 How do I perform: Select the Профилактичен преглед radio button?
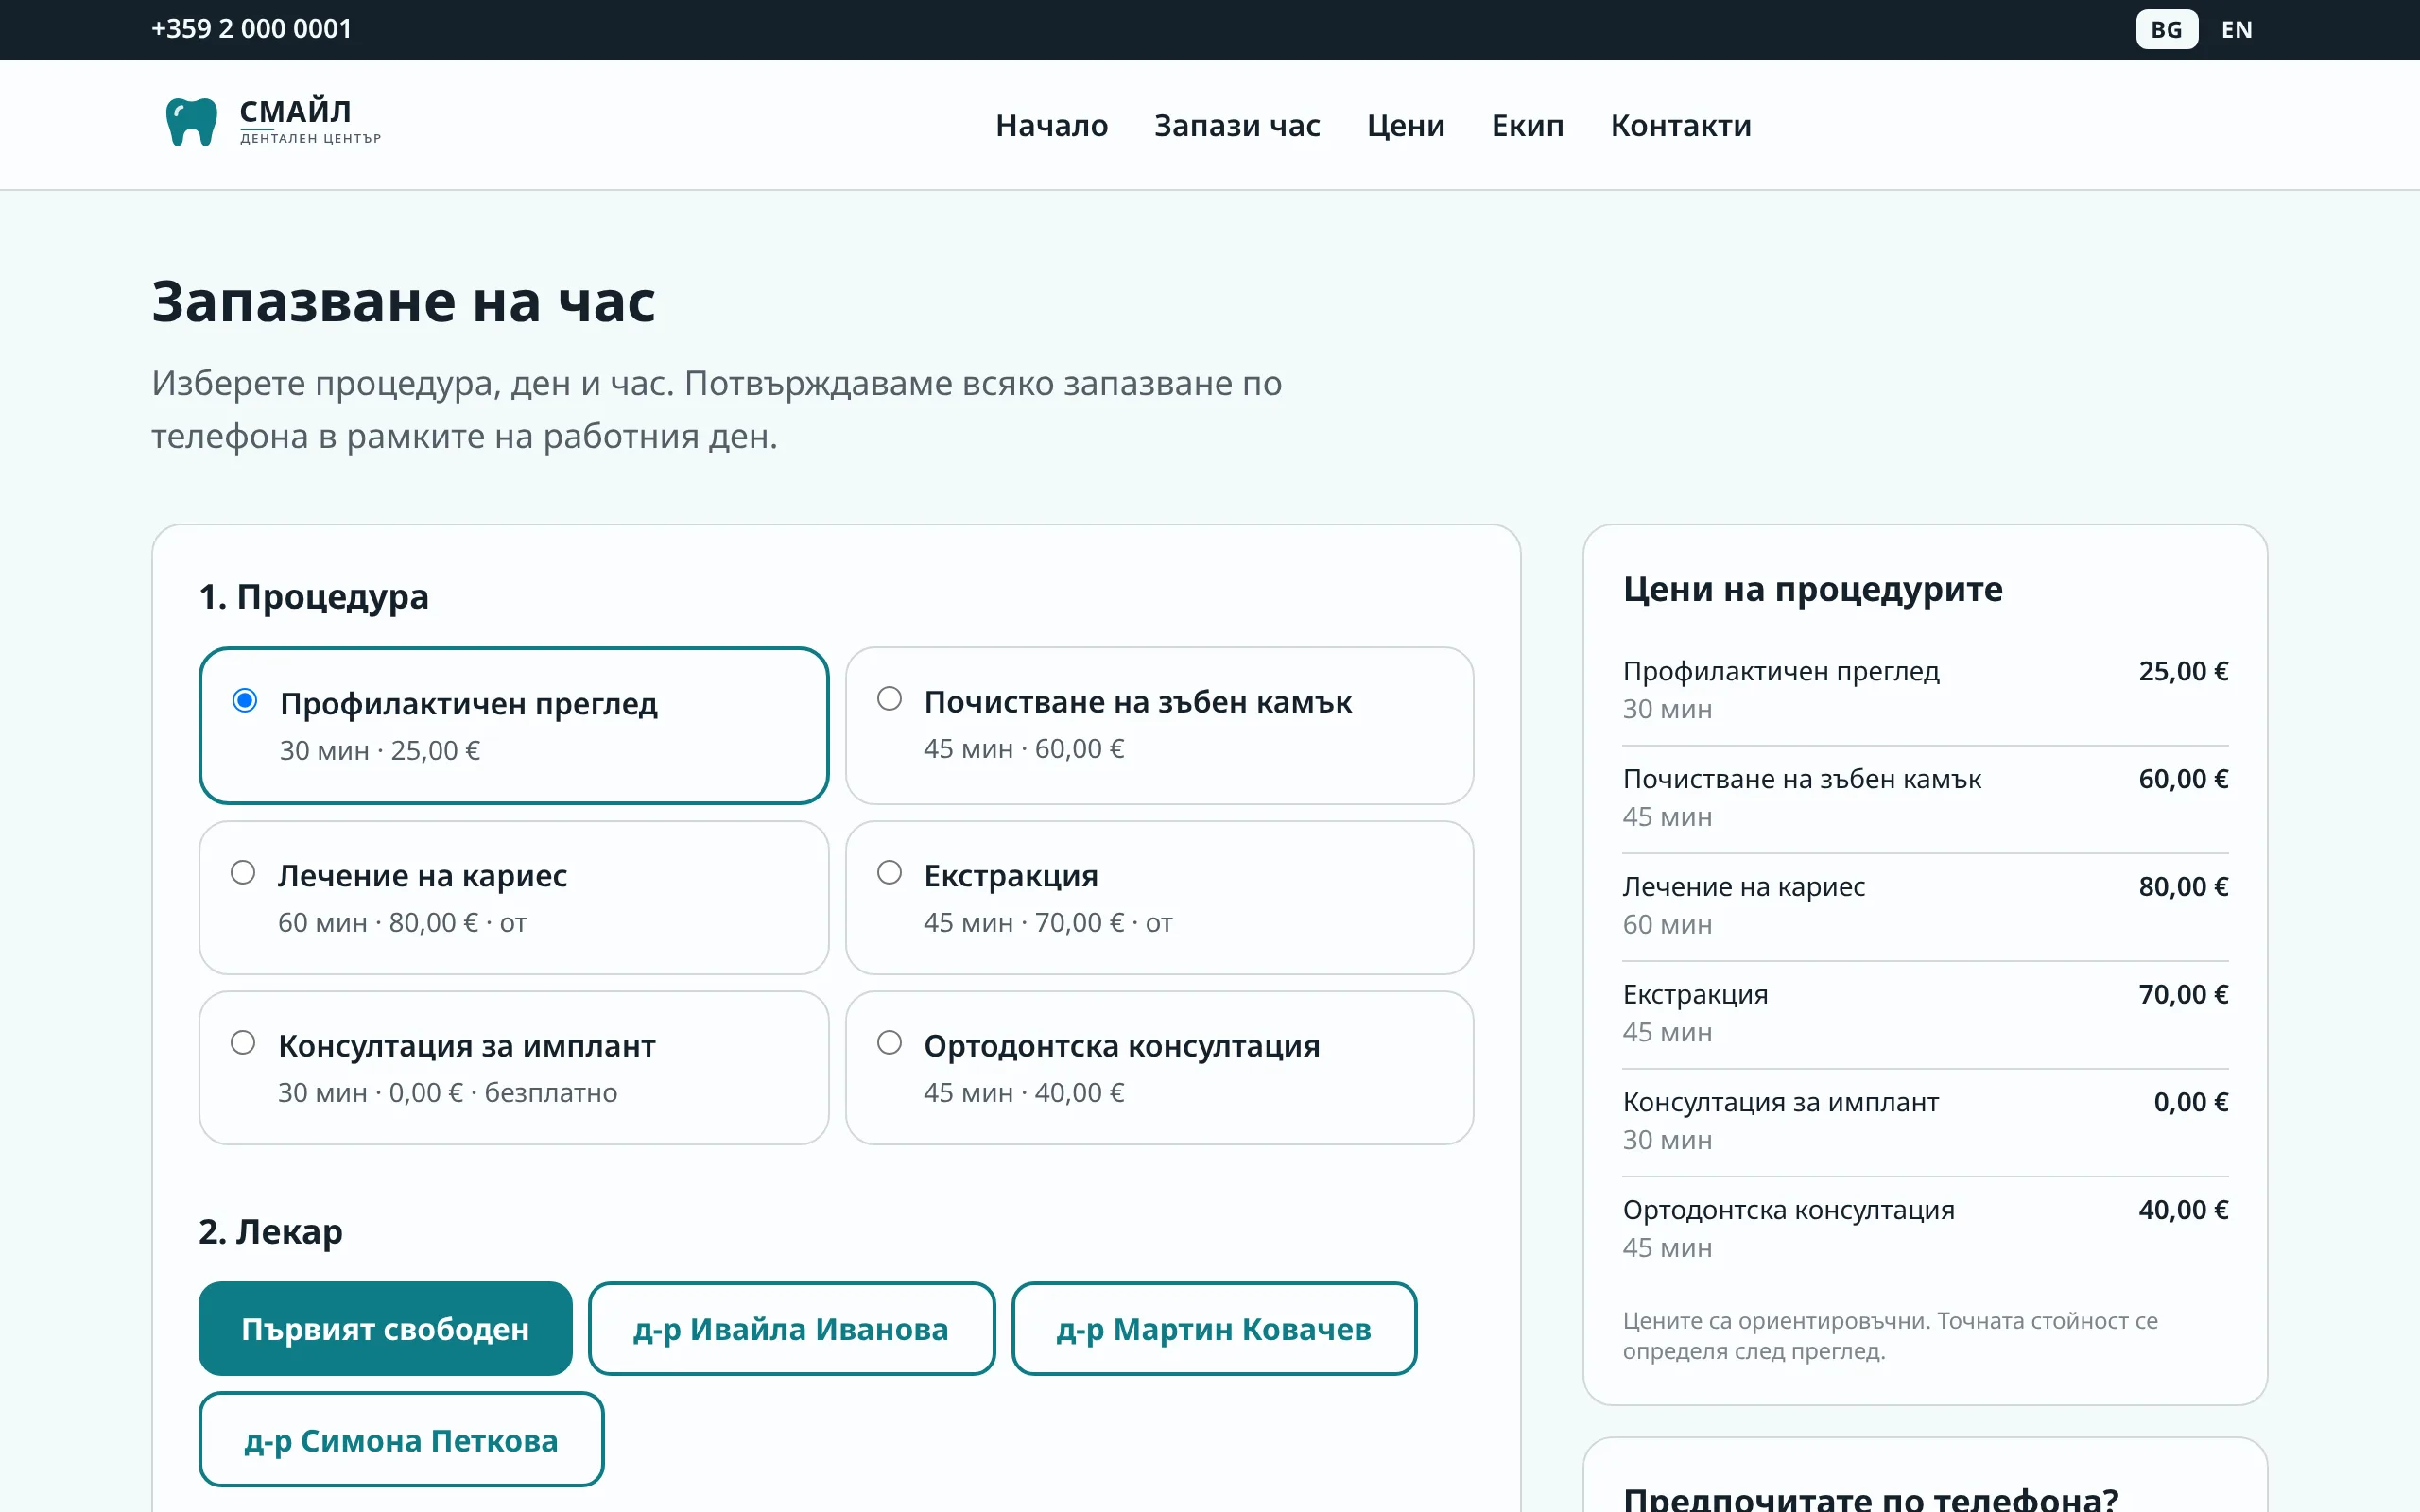(244, 700)
